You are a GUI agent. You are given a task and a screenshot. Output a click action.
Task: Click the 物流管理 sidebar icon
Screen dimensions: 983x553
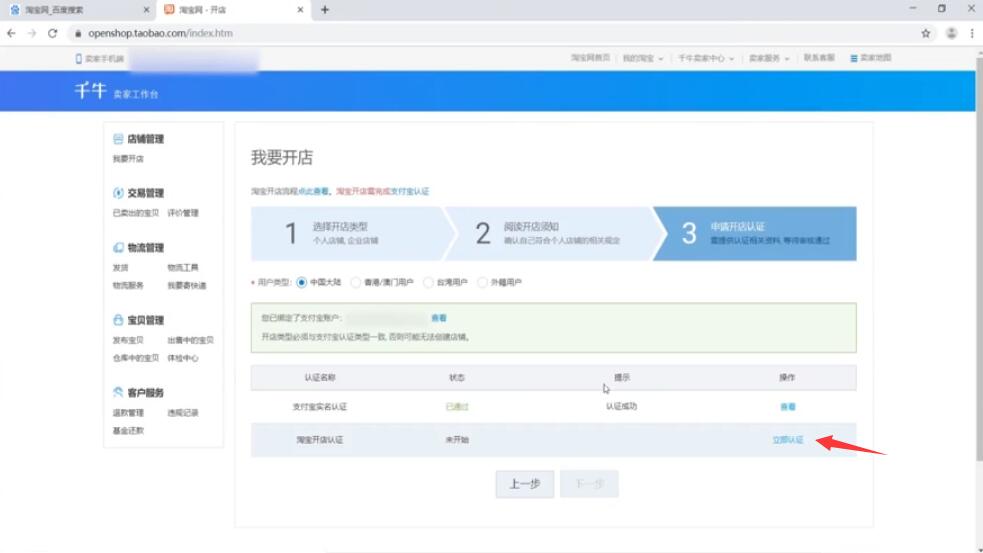click(118, 247)
